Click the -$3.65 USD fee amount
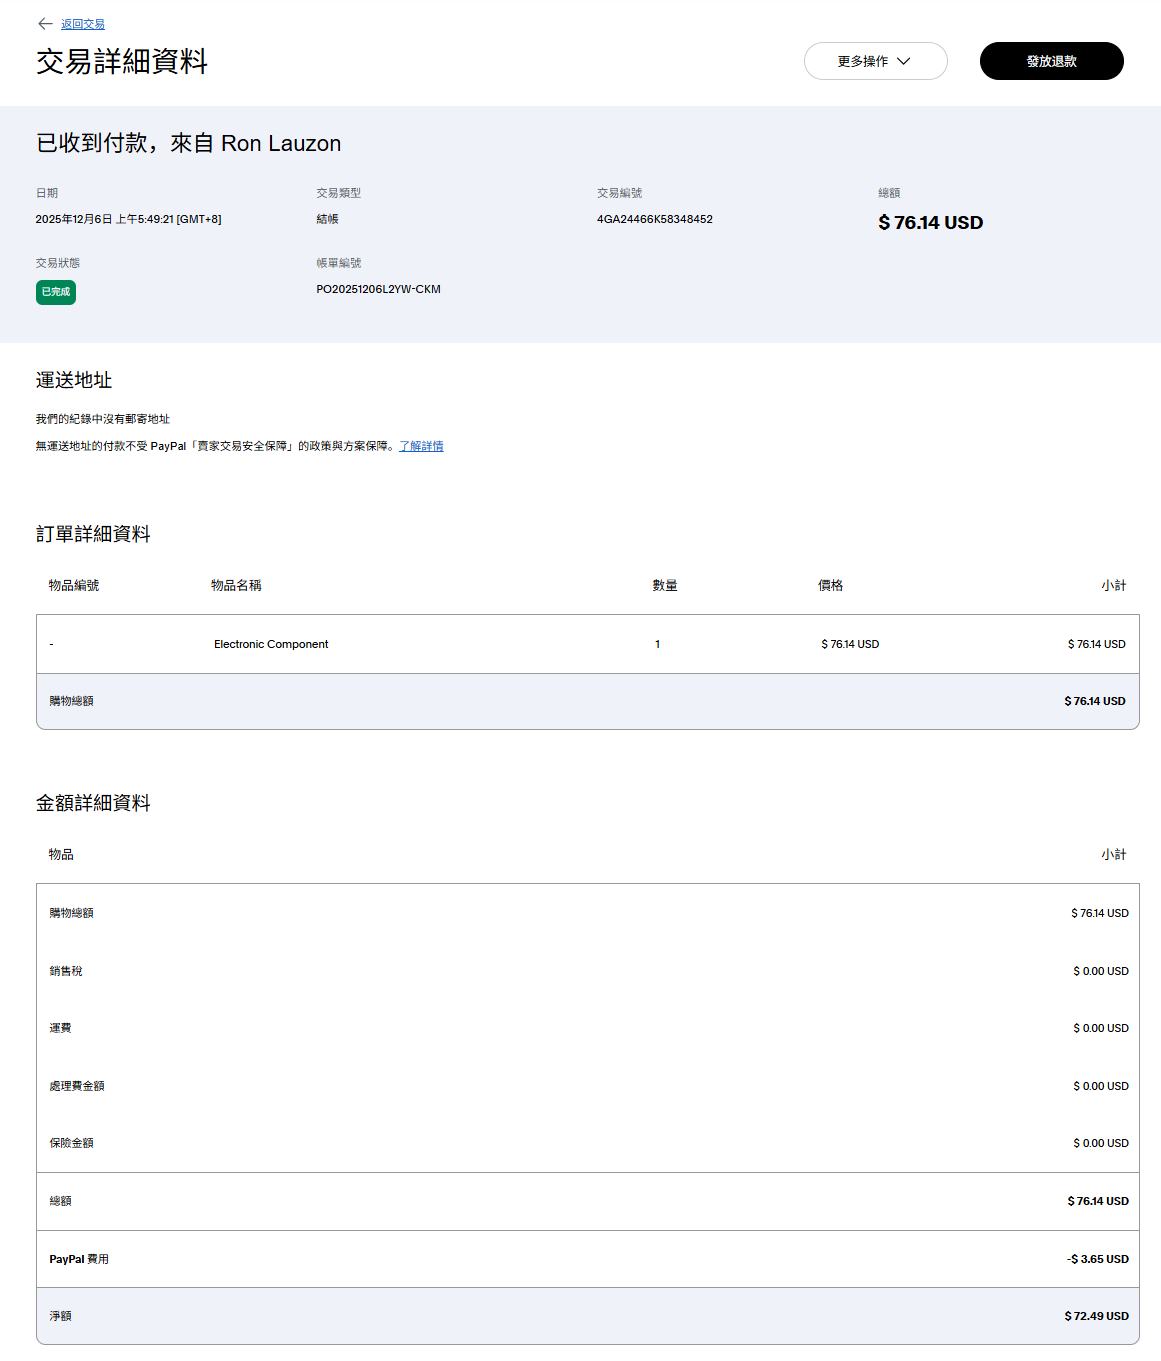Screen dimensions: 1161x1361 click(x=1097, y=1259)
